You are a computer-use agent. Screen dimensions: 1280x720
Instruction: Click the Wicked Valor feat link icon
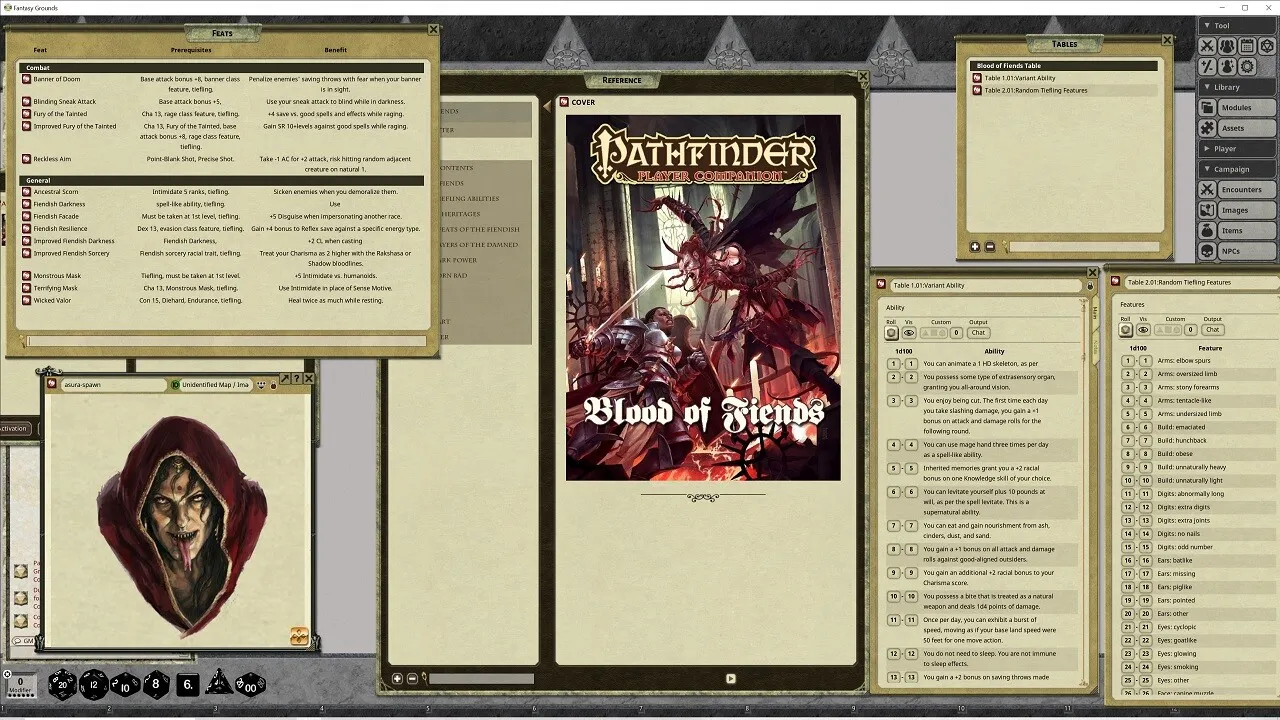click(27, 300)
